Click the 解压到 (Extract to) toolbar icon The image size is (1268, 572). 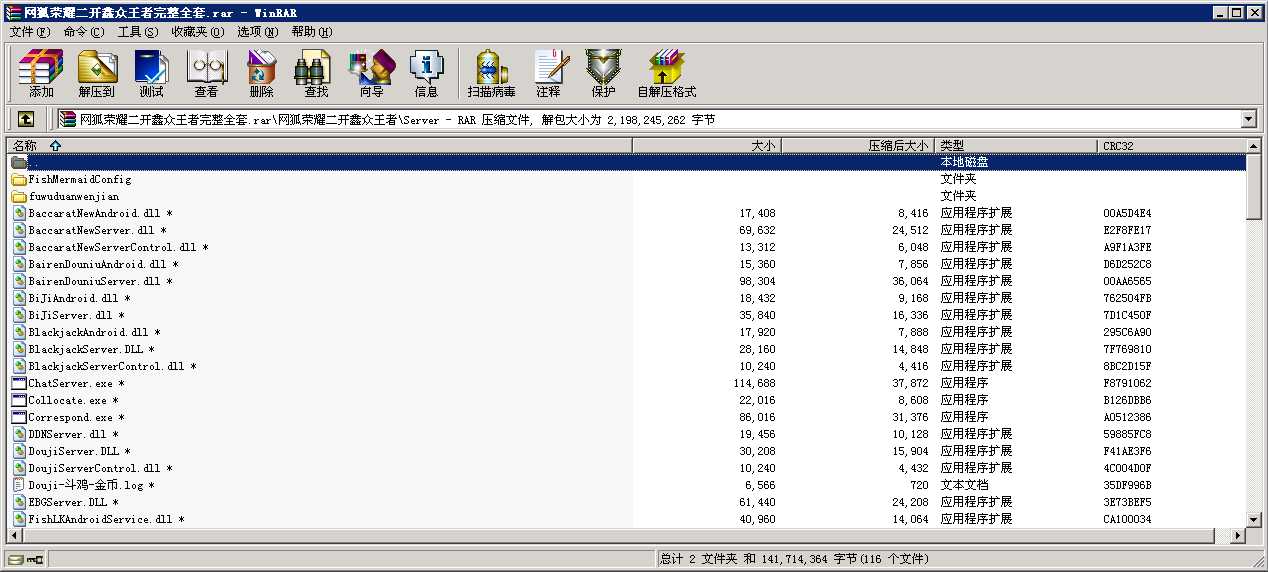(x=97, y=74)
